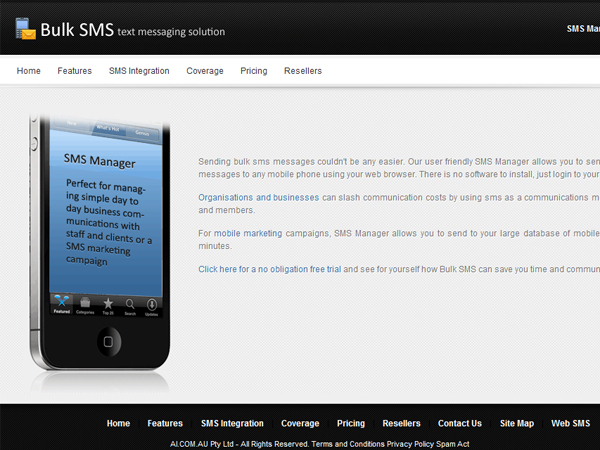Click the 'text messaging solution' tagline
Image resolution: width=600 pixels, height=450 pixels.
[x=171, y=31]
